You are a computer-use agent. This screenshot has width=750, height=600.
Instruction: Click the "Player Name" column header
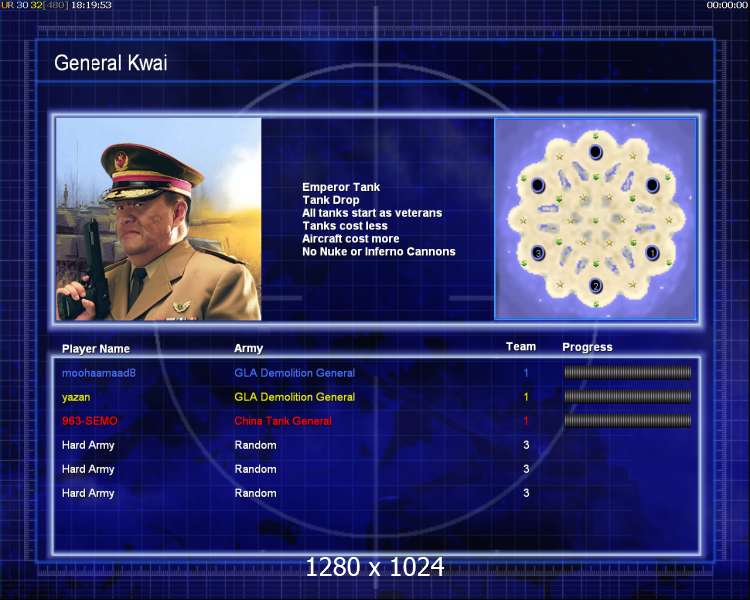point(96,349)
